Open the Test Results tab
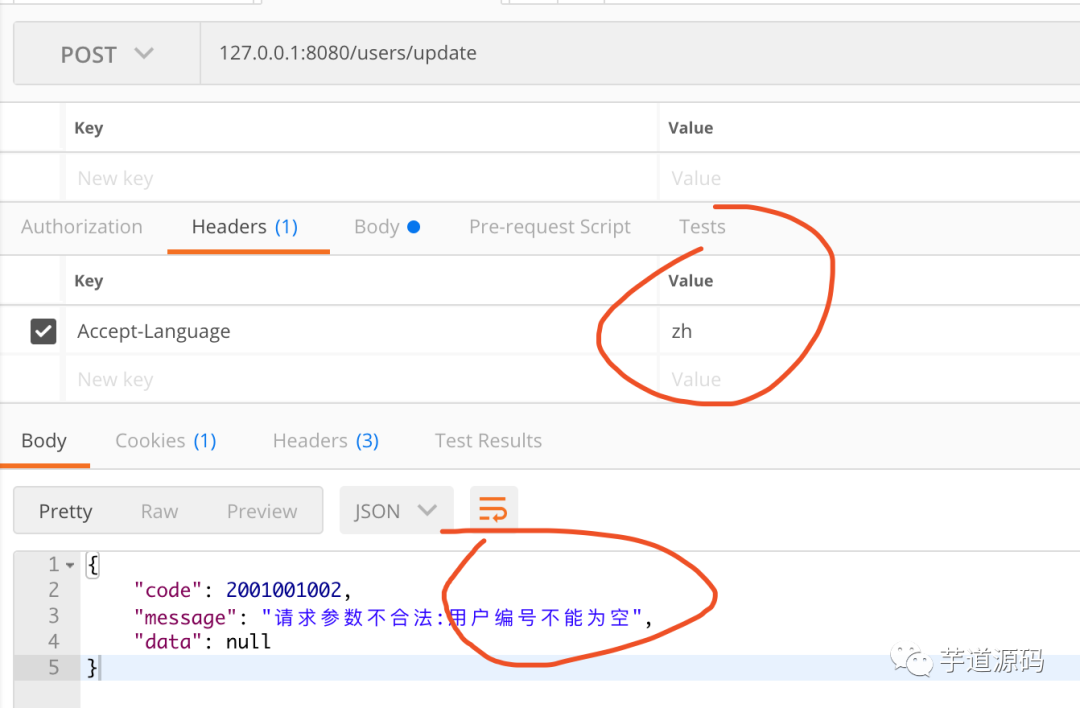The height and width of the screenshot is (708, 1080). point(488,441)
